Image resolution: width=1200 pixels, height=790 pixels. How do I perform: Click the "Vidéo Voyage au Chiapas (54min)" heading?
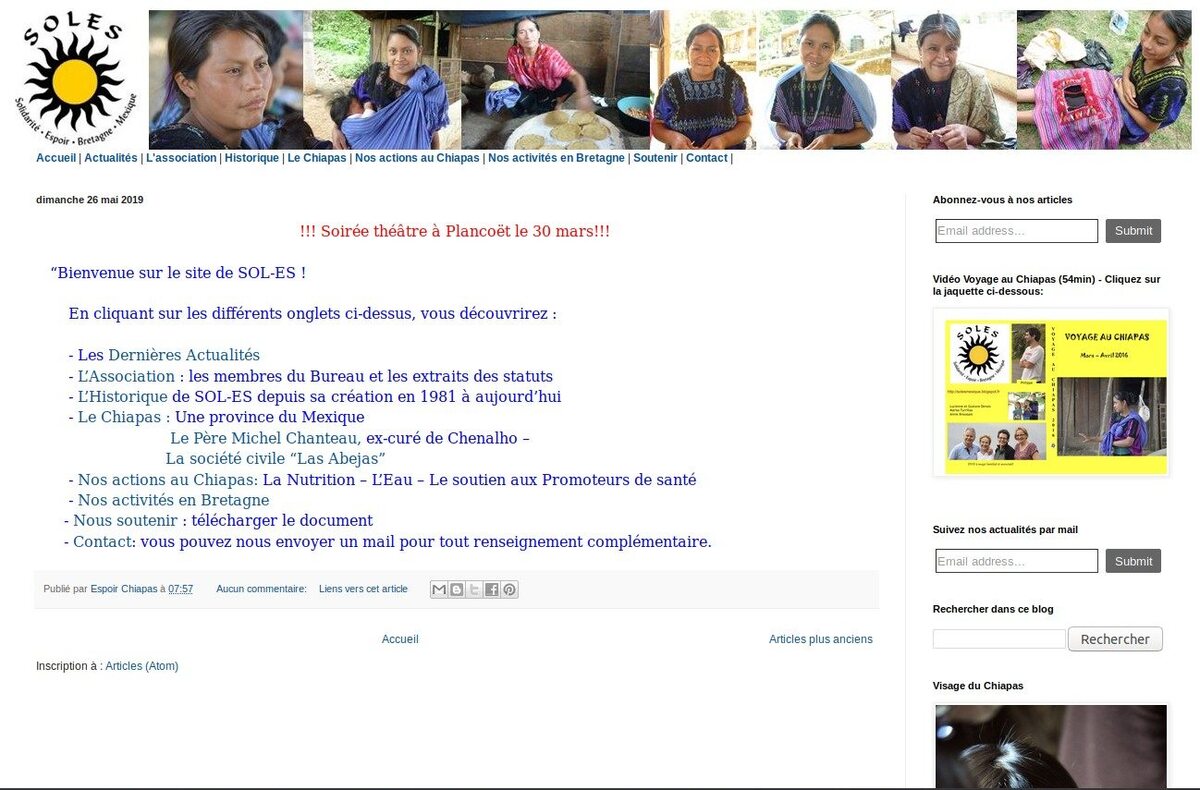point(1047,285)
